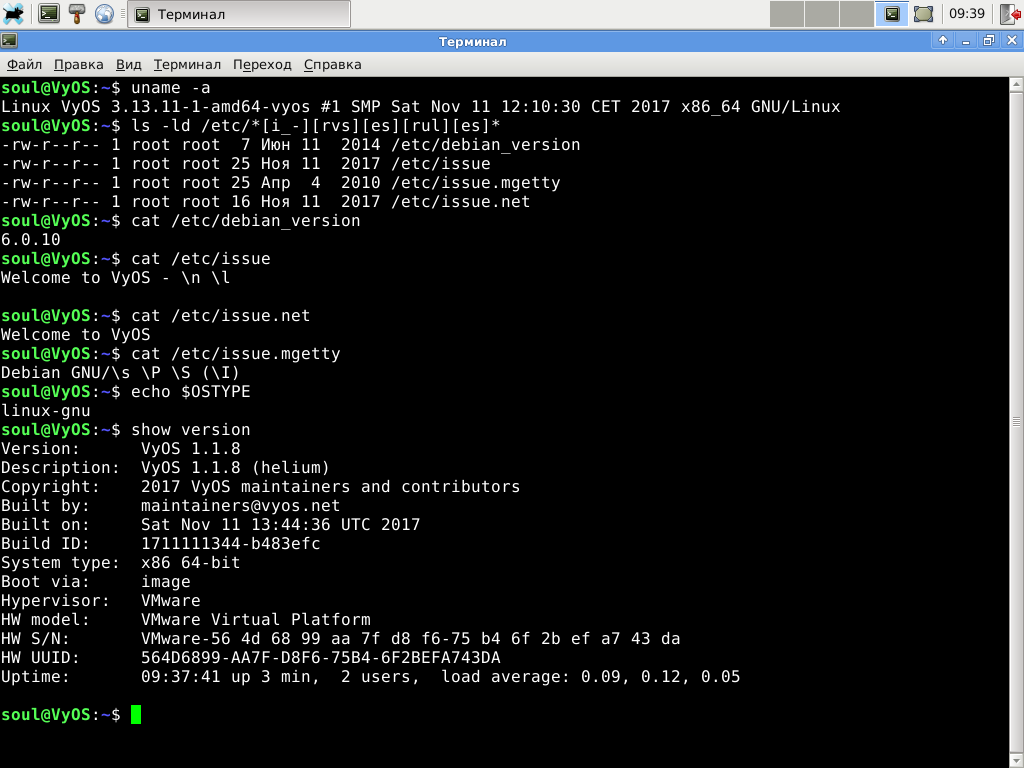Maximize the Терминал window

coord(989,40)
